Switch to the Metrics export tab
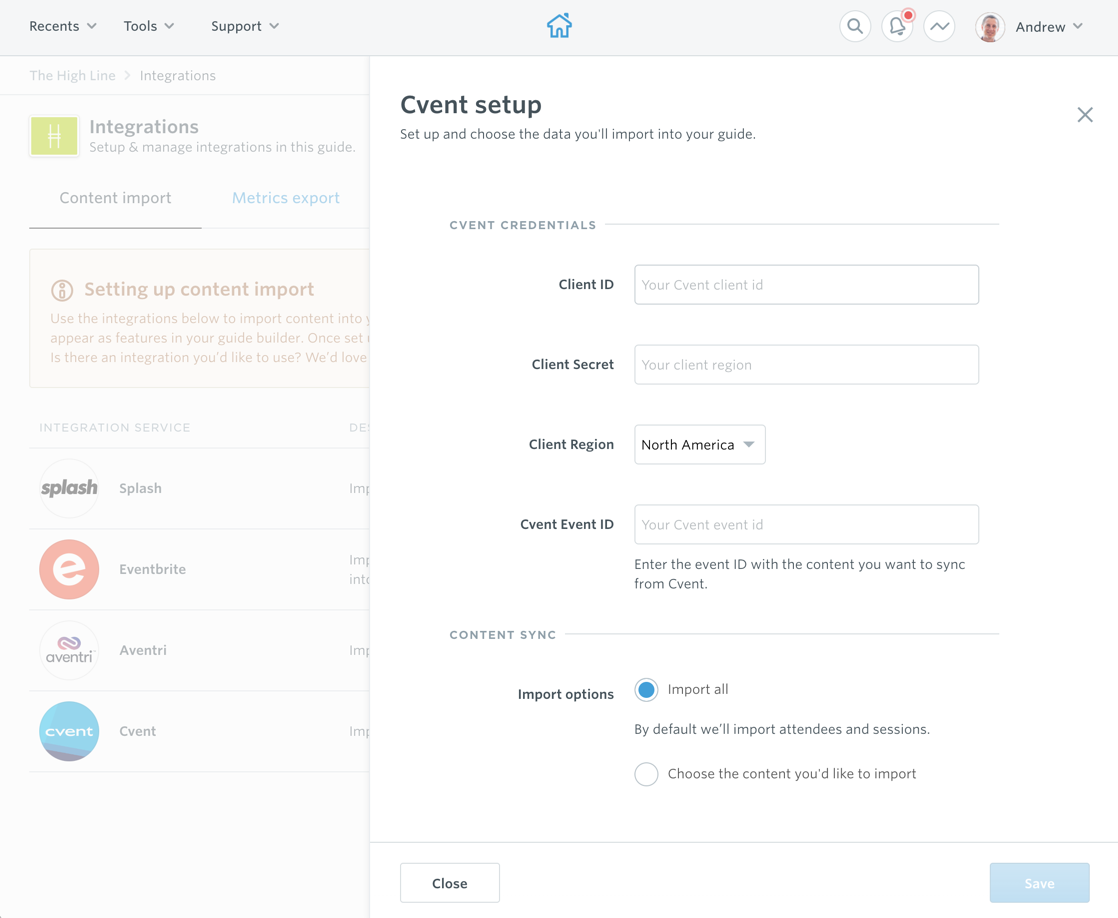 click(x=285, y=198)
